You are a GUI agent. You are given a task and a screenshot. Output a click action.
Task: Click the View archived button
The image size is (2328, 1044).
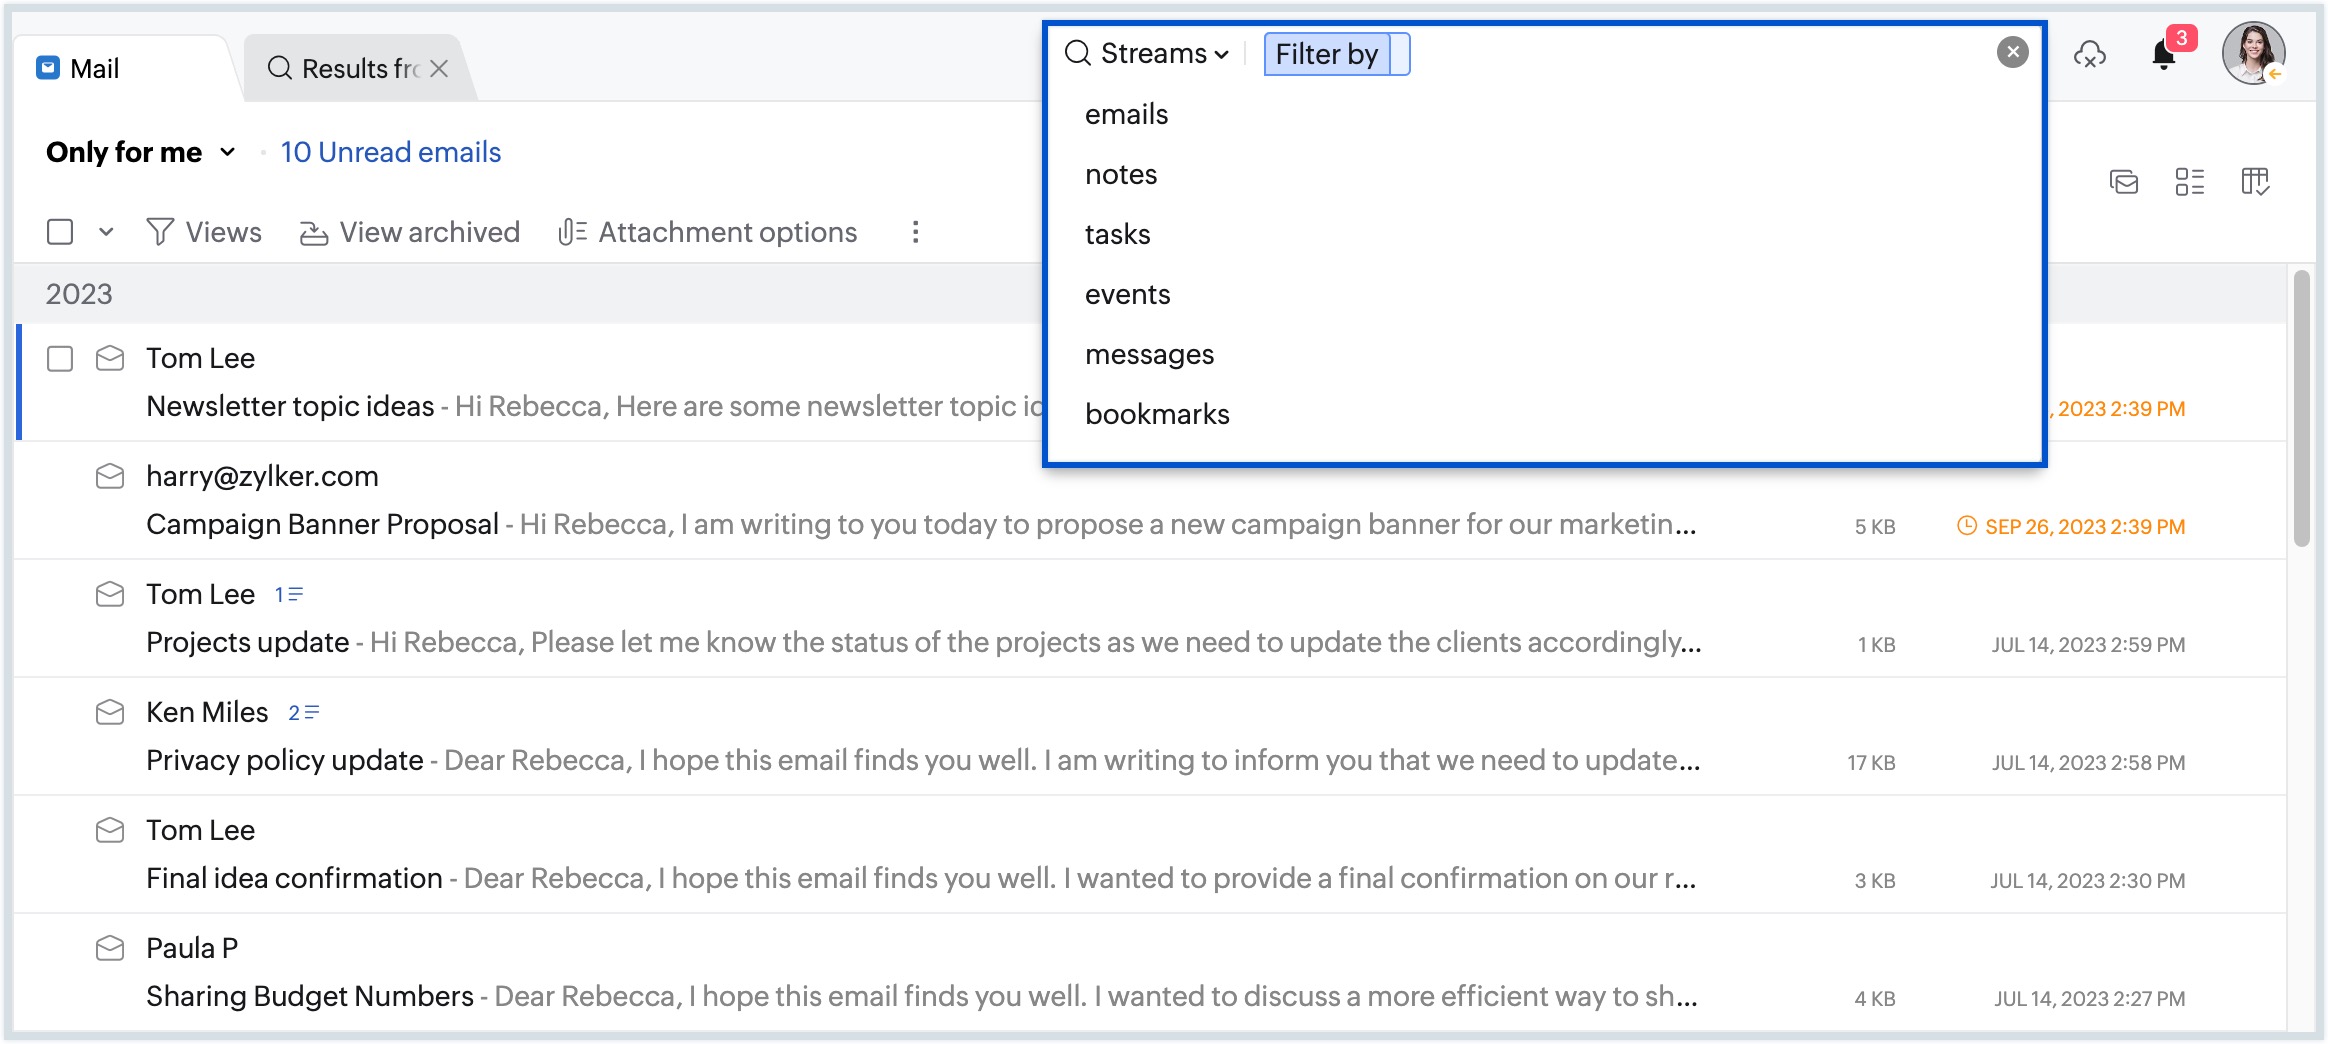(x=410, y=232)
